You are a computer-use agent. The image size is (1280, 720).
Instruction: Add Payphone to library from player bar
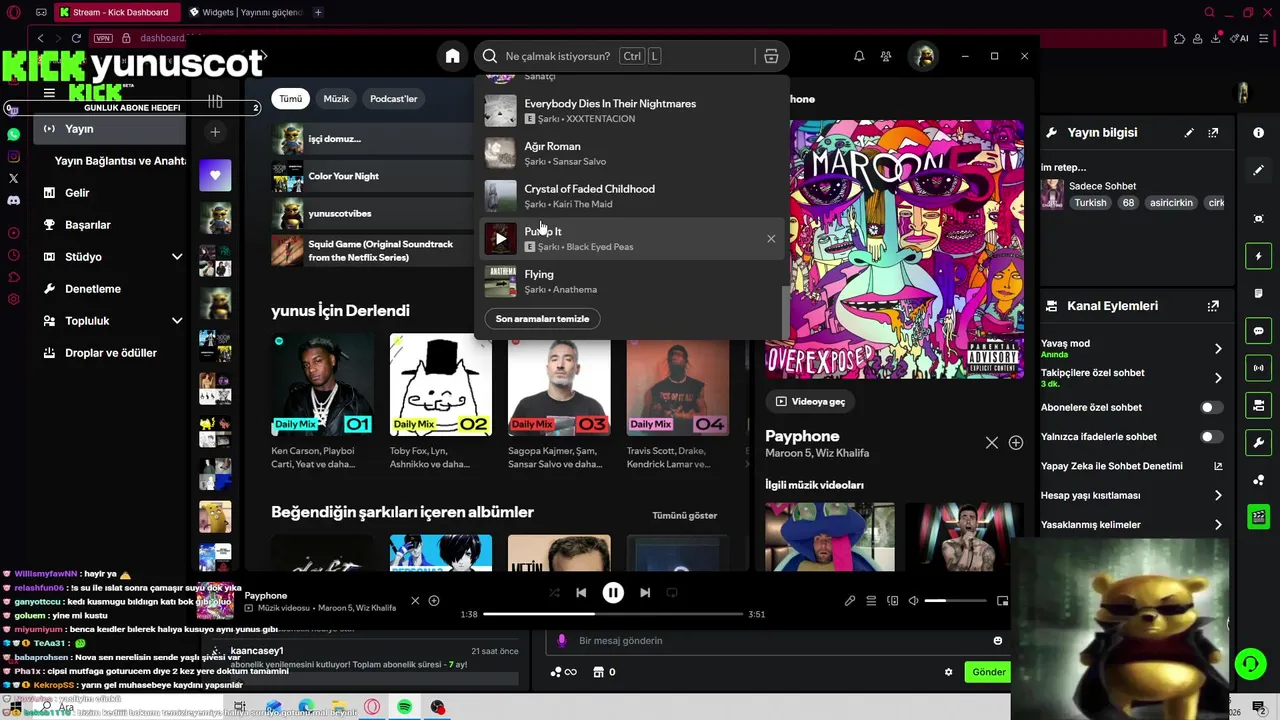(x=434, y=601)
